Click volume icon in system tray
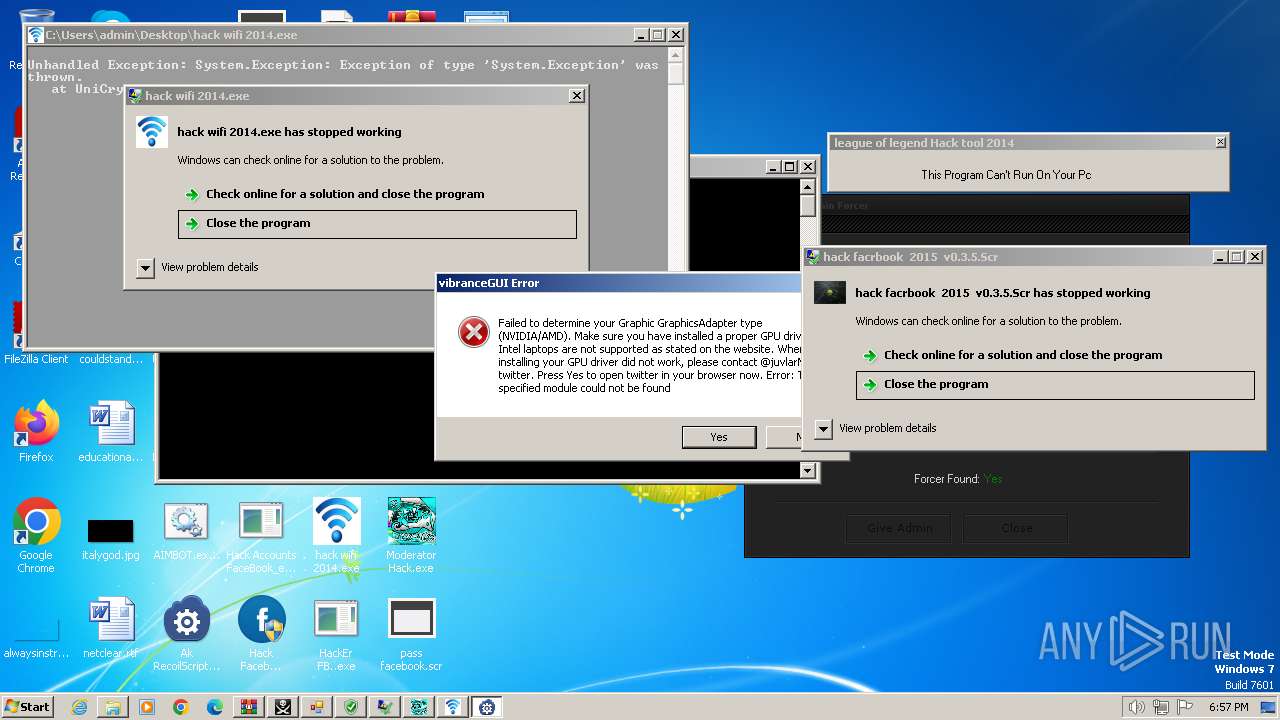The width and height of the screenshot is (1280, 720). pos(1137,707)
